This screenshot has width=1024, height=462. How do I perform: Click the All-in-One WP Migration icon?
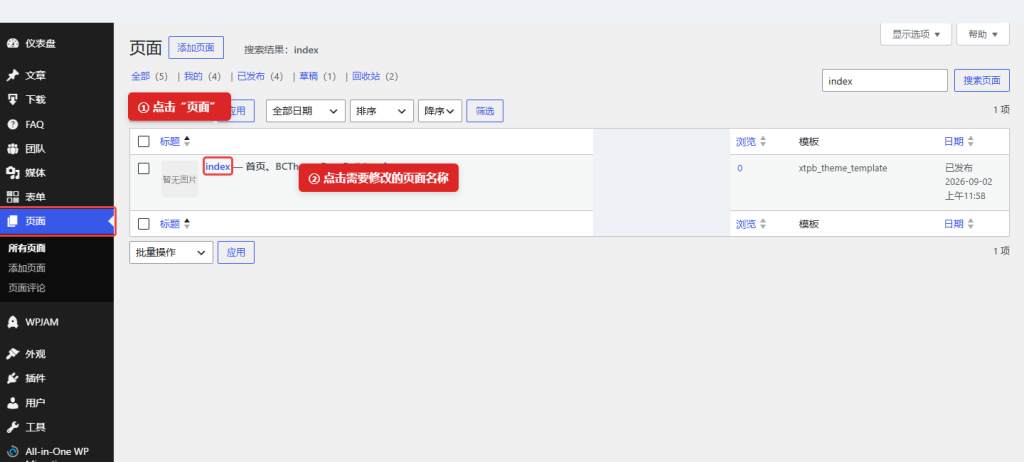[x=12, y=452]
